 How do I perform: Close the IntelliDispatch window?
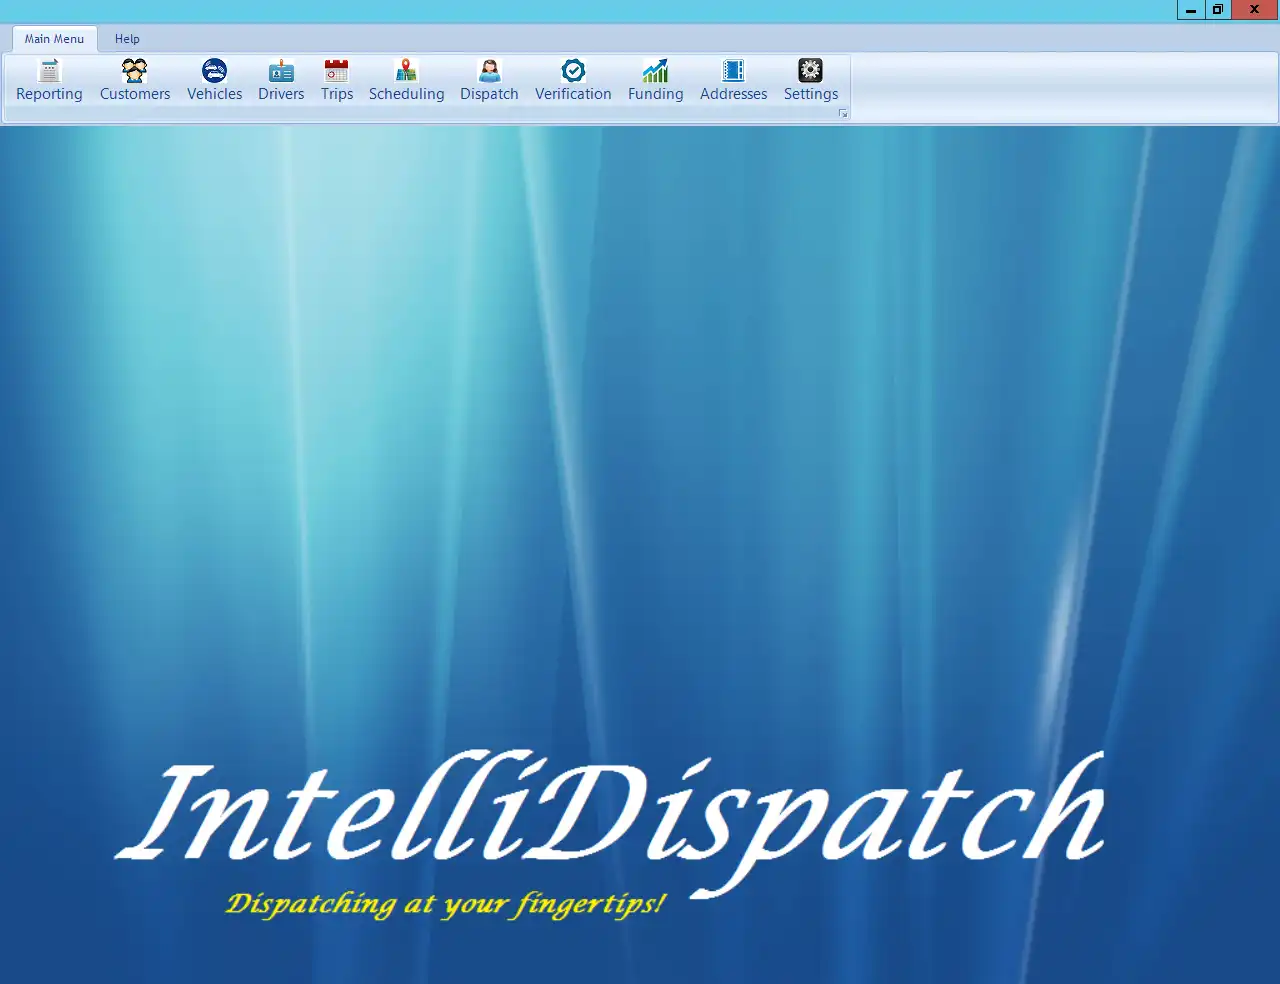[1255, 10]
